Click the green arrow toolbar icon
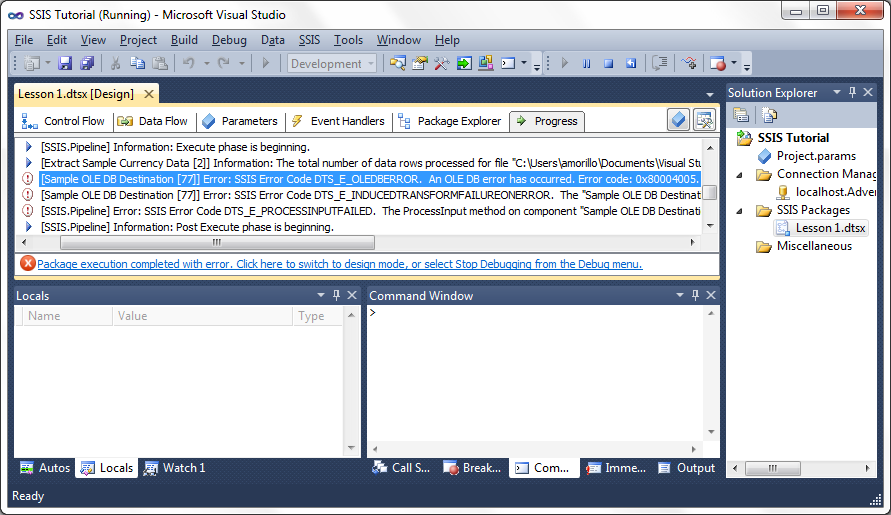The width and height of the screenshot is (891, 515). pyautogui.click(x=464, y=63)
